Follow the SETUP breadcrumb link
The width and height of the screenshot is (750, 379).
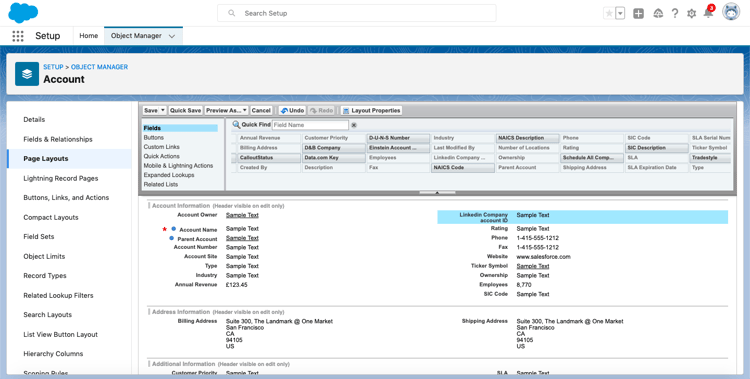(53, 67)
